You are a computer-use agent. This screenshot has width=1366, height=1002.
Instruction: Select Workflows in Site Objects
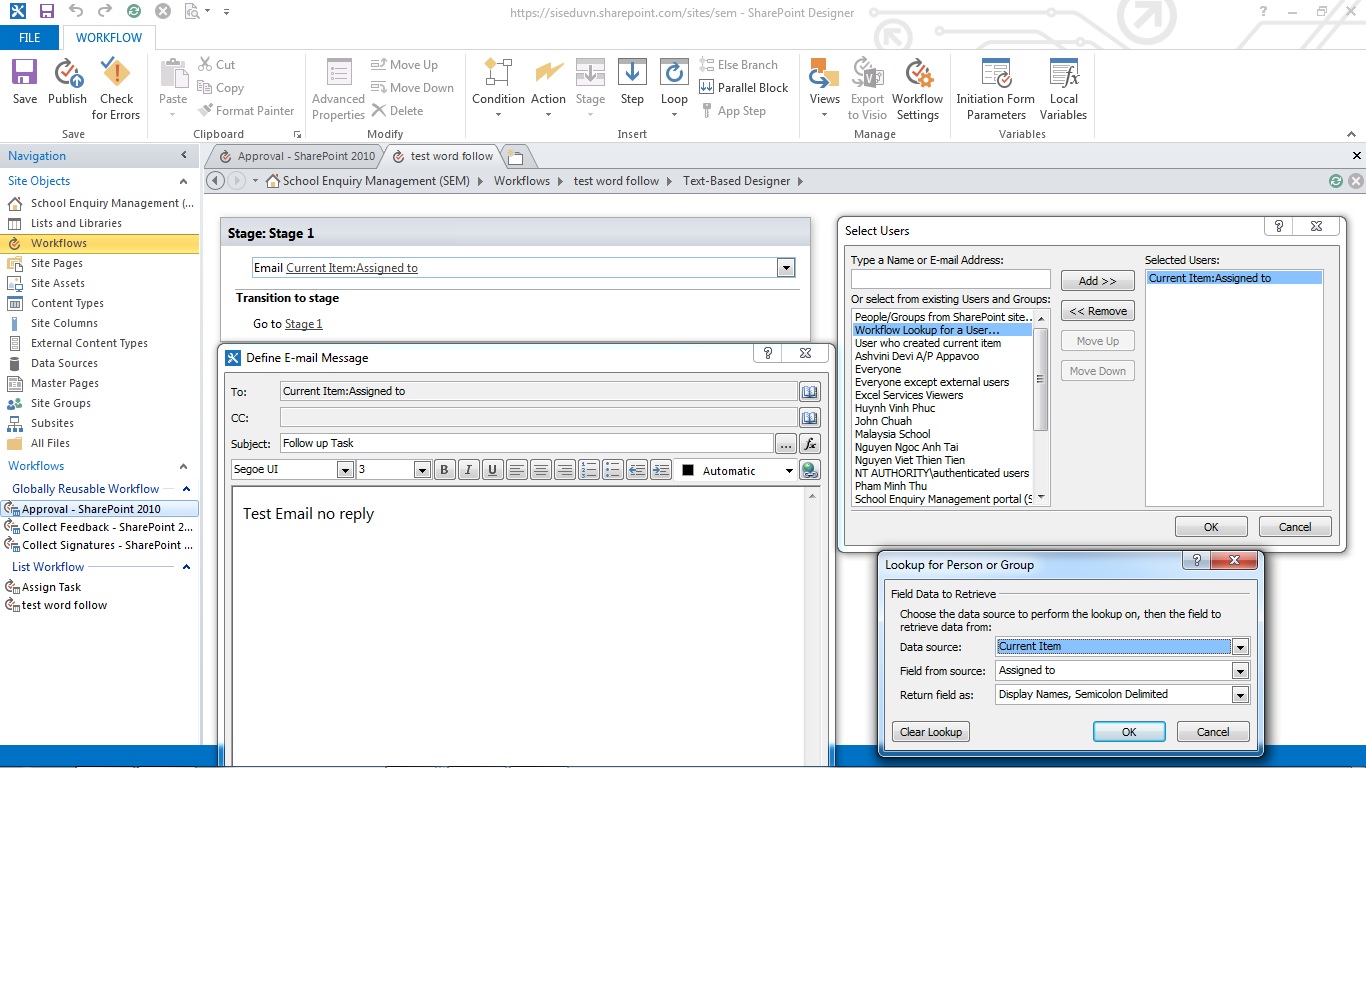(100, 243)
